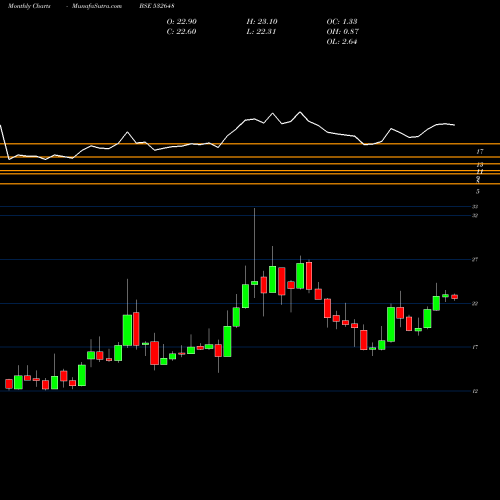Viewport: 500px width, 500px height.
Task: Click the 'OH: 0.87' value
Action: pos(343,32)
